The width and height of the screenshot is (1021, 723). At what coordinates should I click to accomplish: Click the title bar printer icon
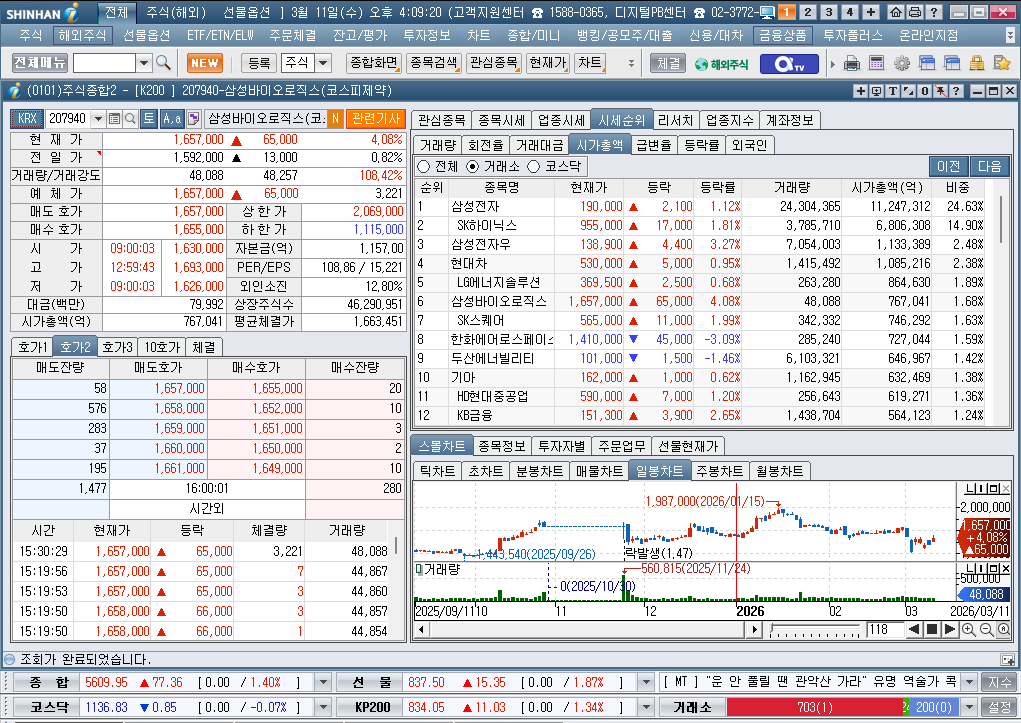tap(914, 12)
